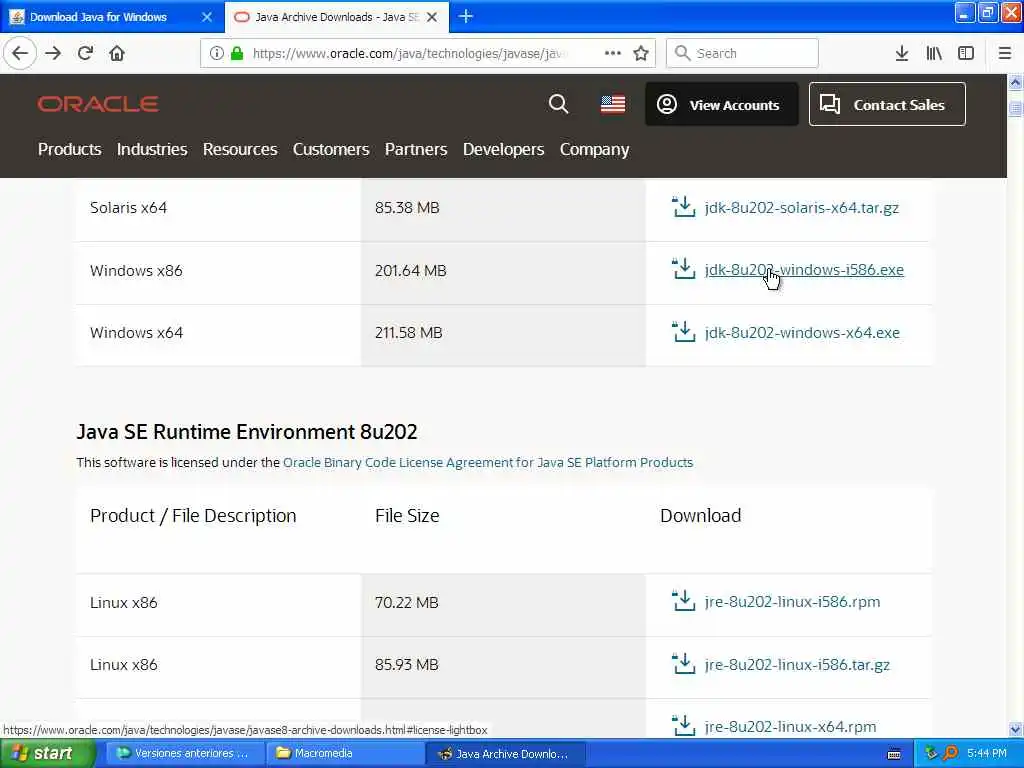Click the taskbar clock 5:44 PM
Viewport: 1024px width, 768px height.
[x=987, y=754]
